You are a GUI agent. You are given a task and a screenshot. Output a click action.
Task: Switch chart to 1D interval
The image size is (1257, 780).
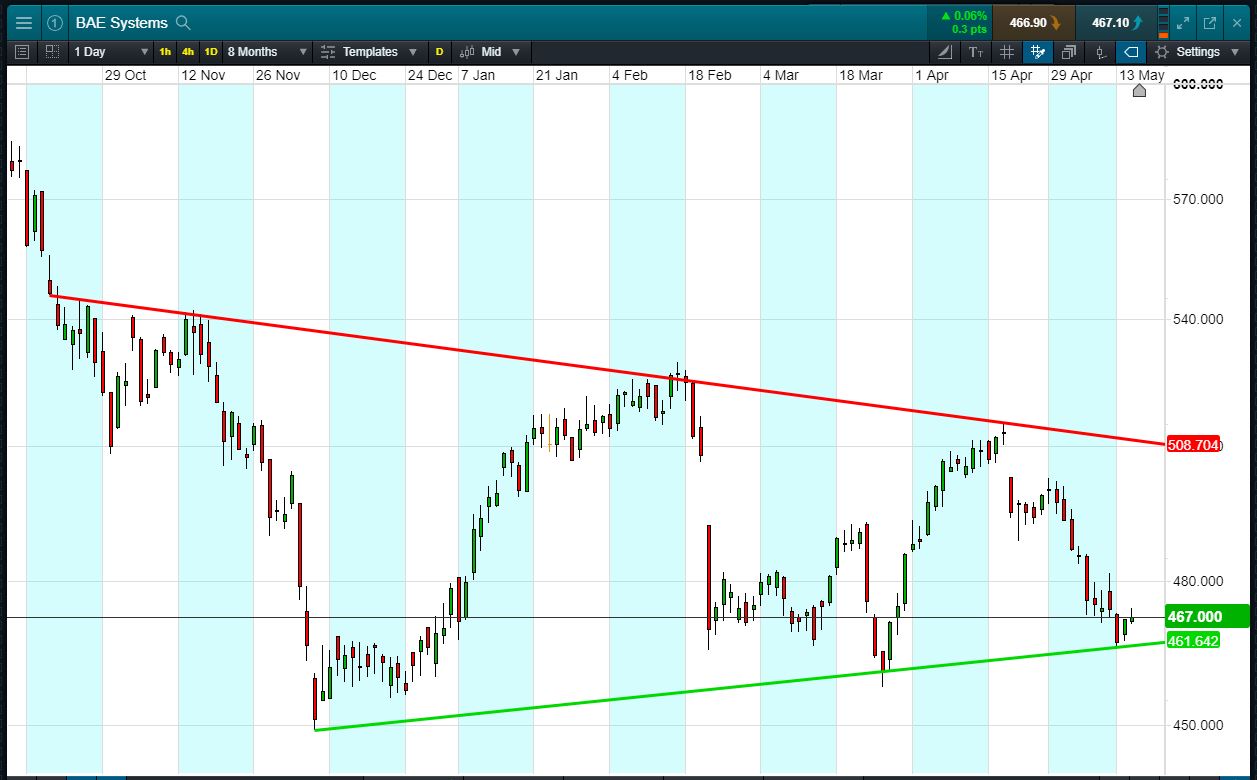click(211, 51)
